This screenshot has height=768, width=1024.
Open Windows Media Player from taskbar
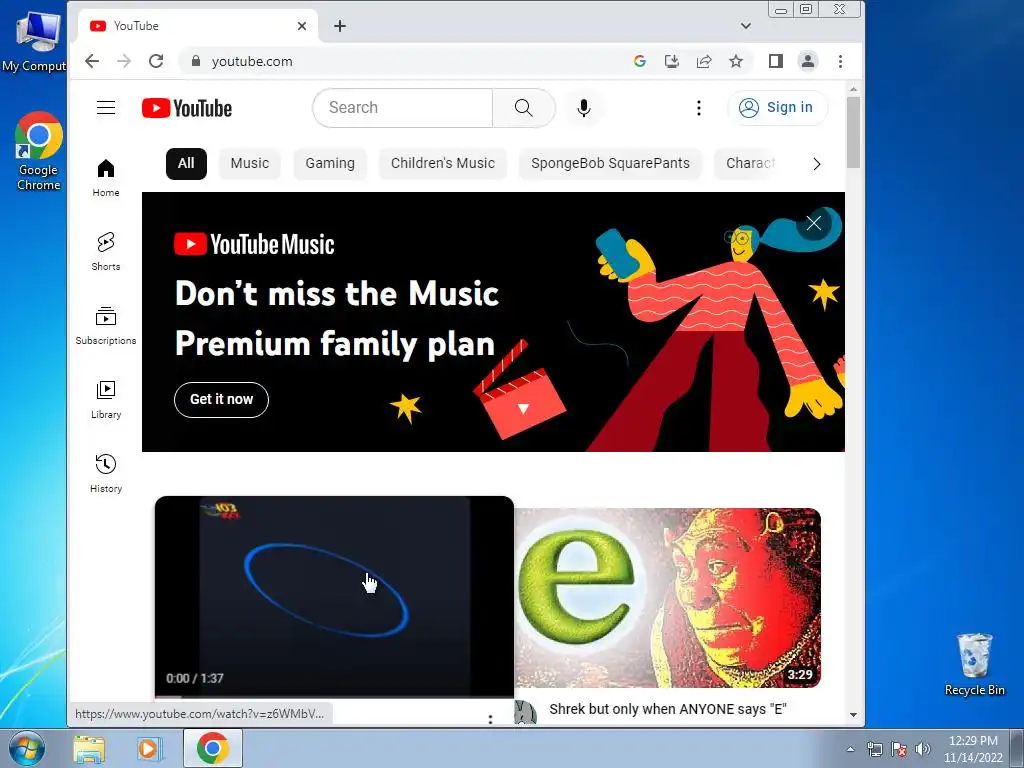point(148,748)
